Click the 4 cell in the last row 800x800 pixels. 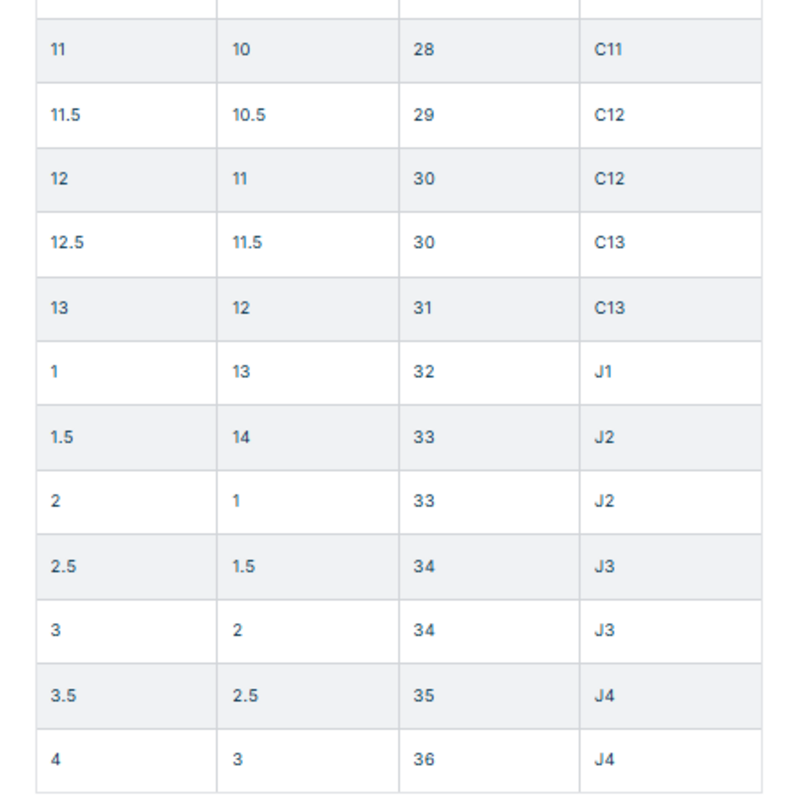pos(56,760)
